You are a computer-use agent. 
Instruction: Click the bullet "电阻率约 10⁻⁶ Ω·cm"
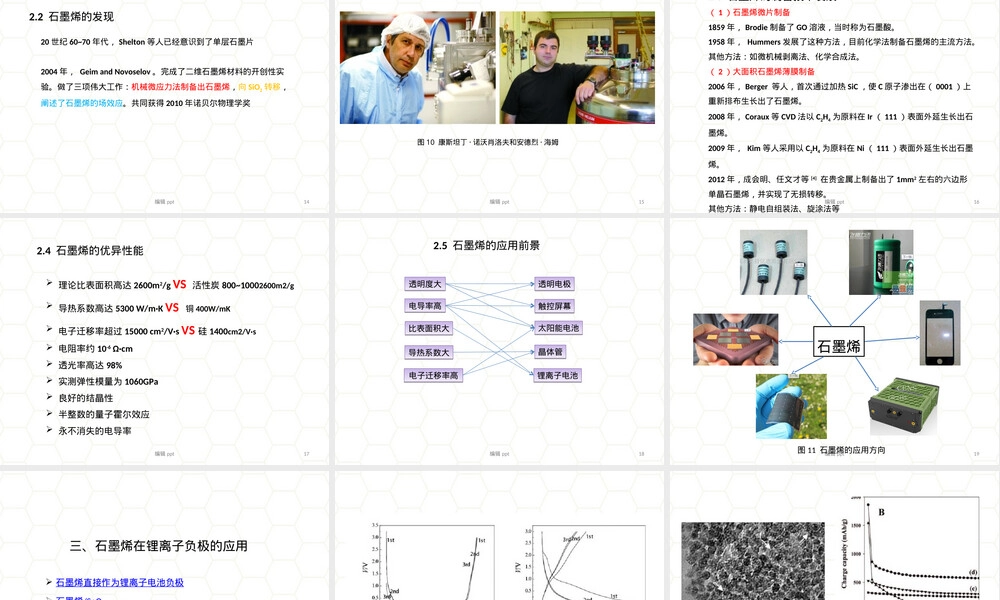point(96,349)
